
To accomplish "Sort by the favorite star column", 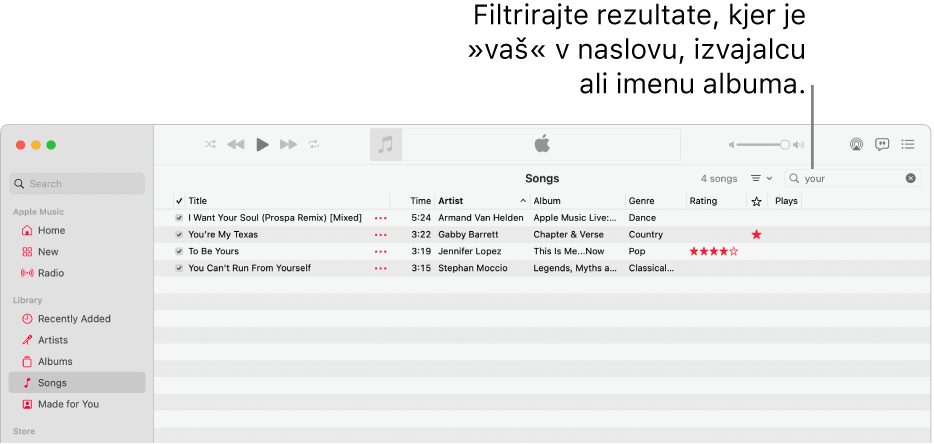I will pos(756,201).
